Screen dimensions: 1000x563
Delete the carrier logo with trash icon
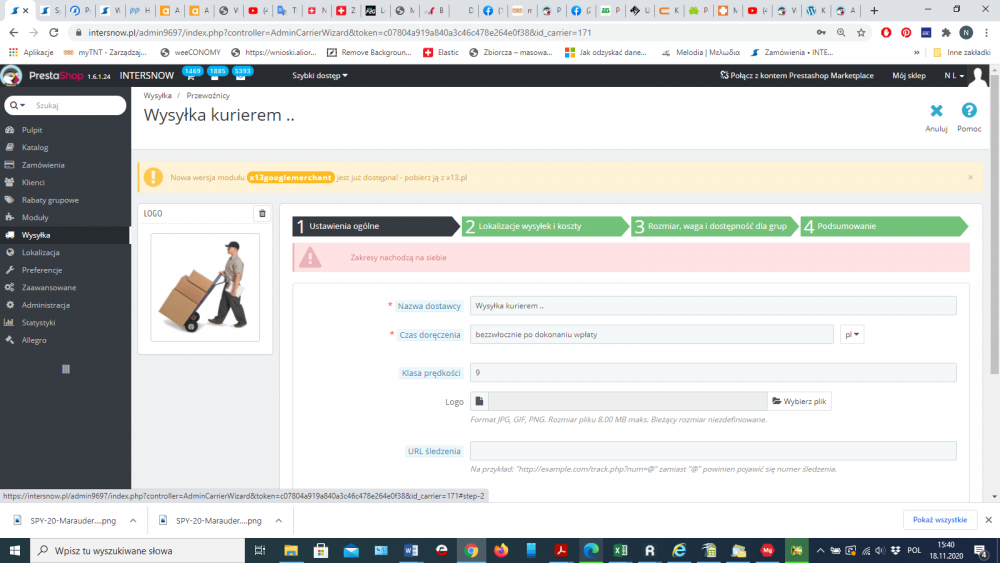tap(262, 214)
